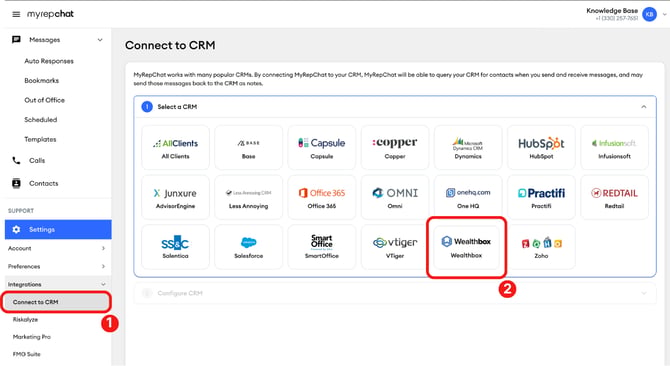Viewport: 670px width, 366px height.
Task: Click the Calls phone icon
Action: click(x=16, y=161)
